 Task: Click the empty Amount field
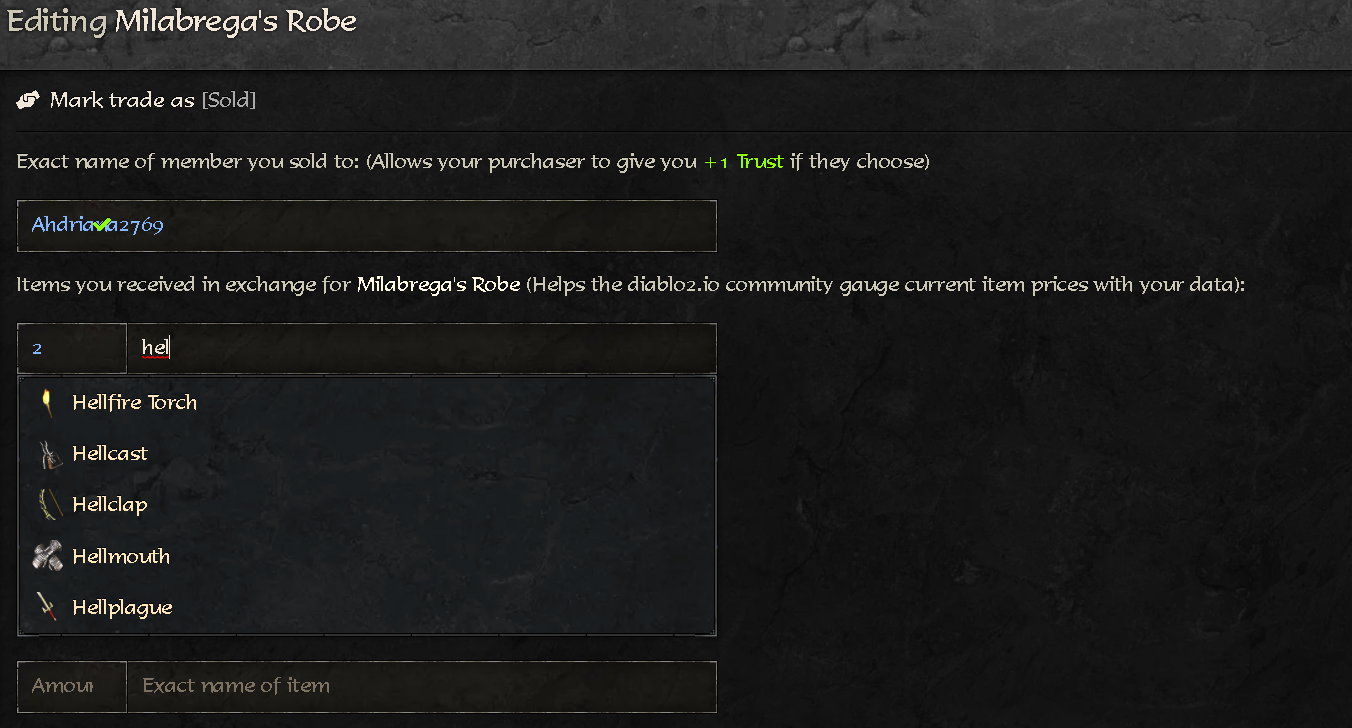72,686
